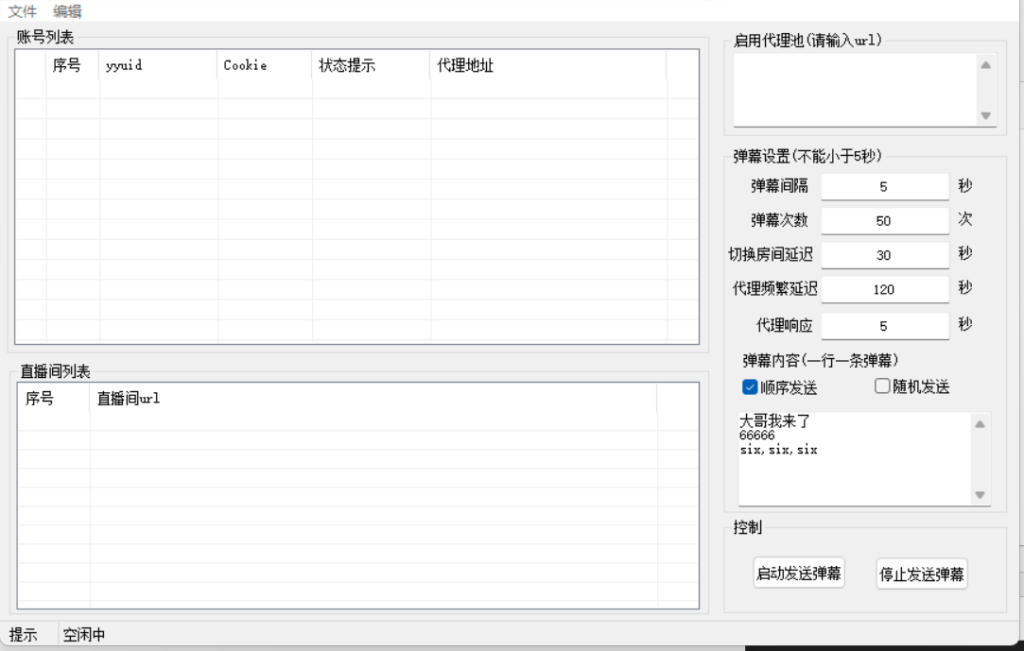Select the 切换房间延迟 value field
Viewport: 1024px width, 651px height.
[x=884, y=255]
